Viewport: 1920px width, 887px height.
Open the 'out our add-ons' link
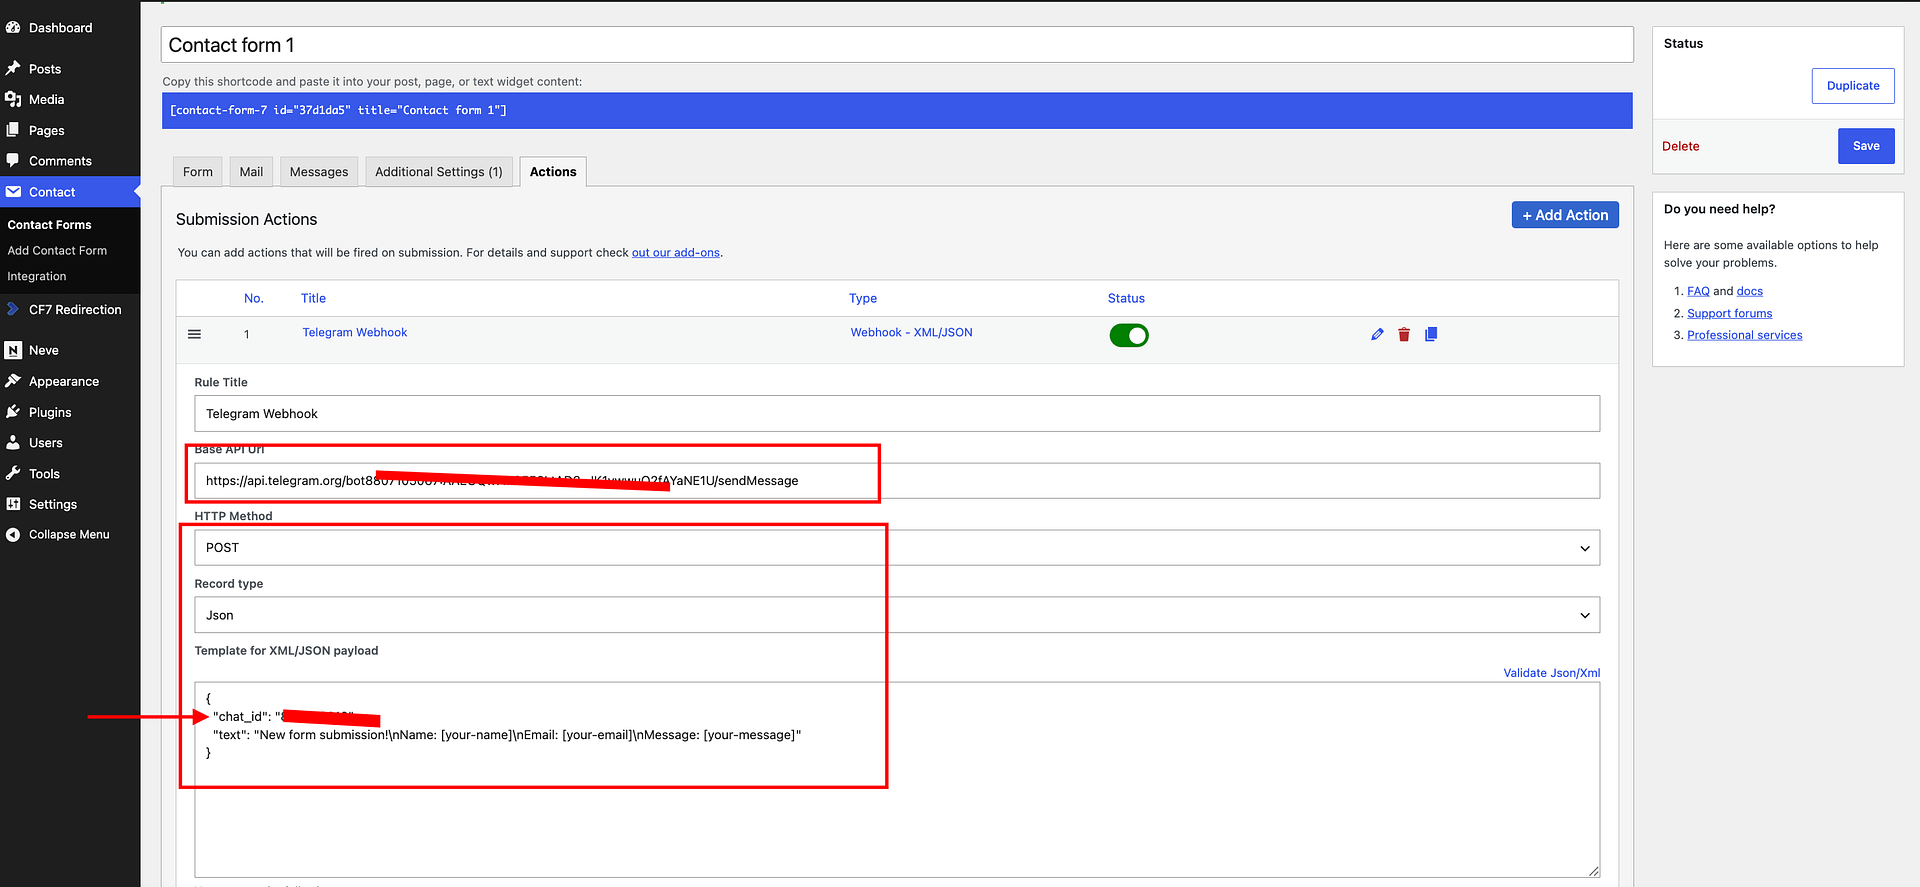pos(676,253)
